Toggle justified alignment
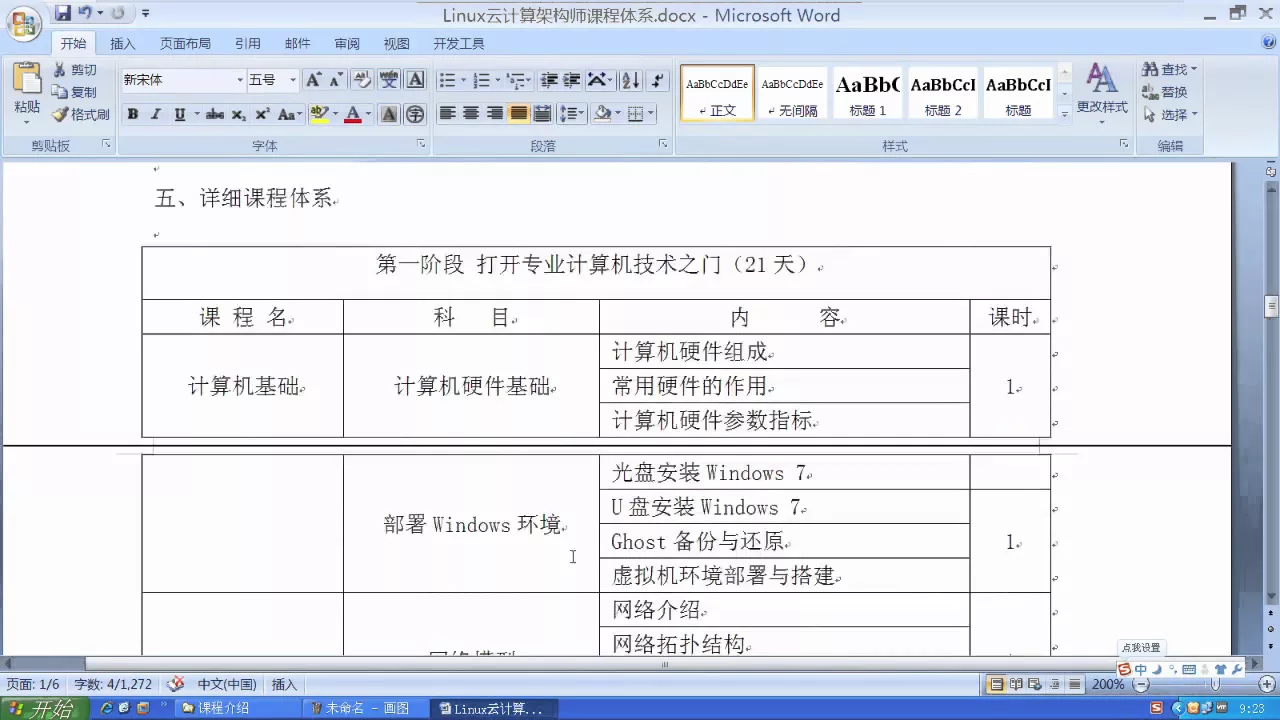The width and height of the screenshot is (1280, 720). coord(519,113)
